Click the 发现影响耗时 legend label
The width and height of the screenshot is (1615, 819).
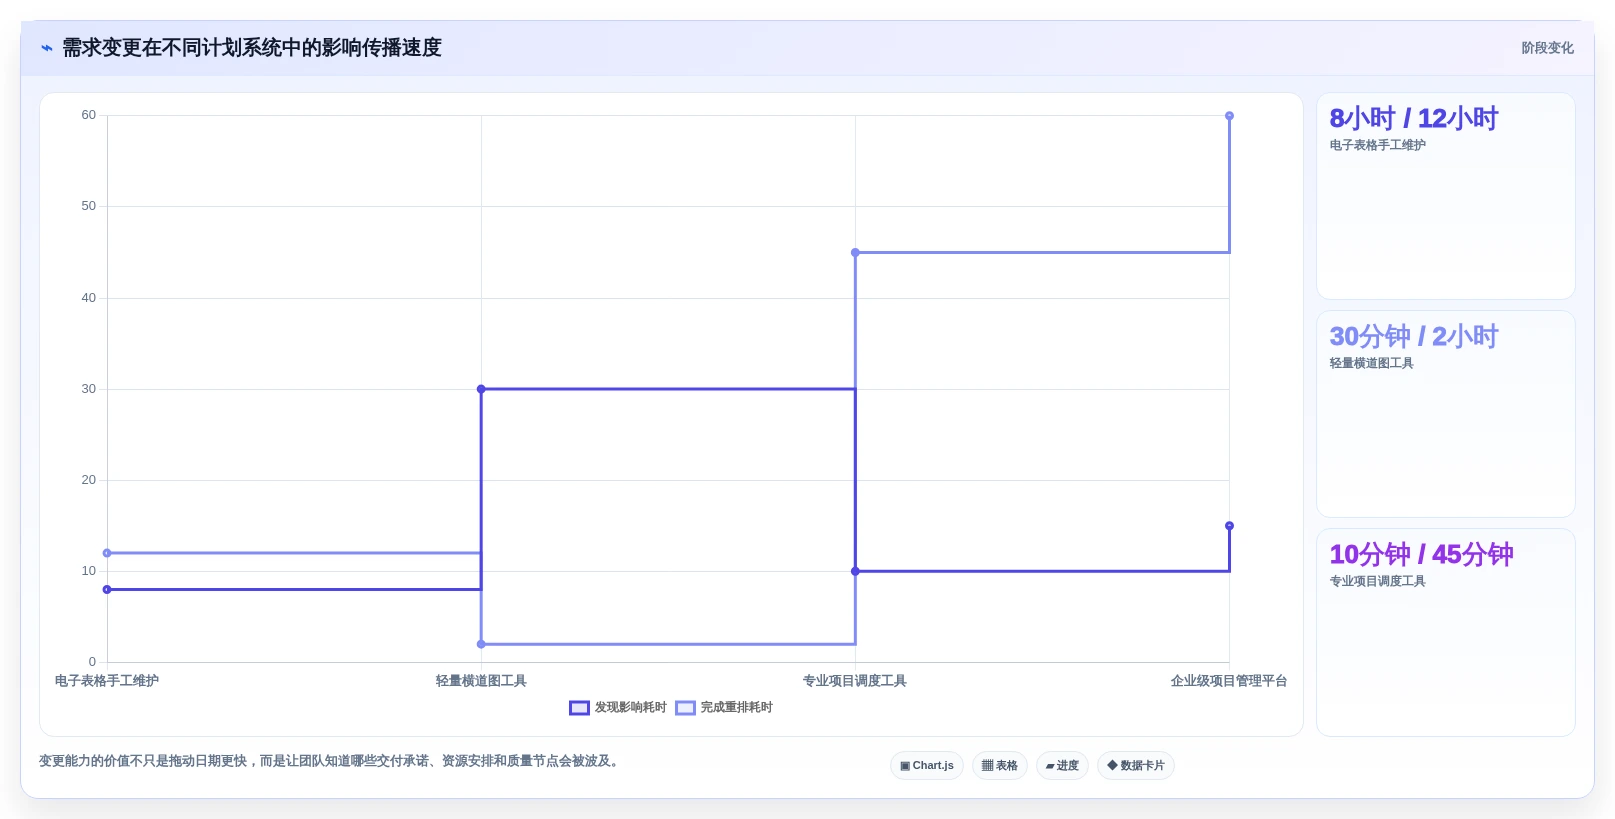point(630,708)
